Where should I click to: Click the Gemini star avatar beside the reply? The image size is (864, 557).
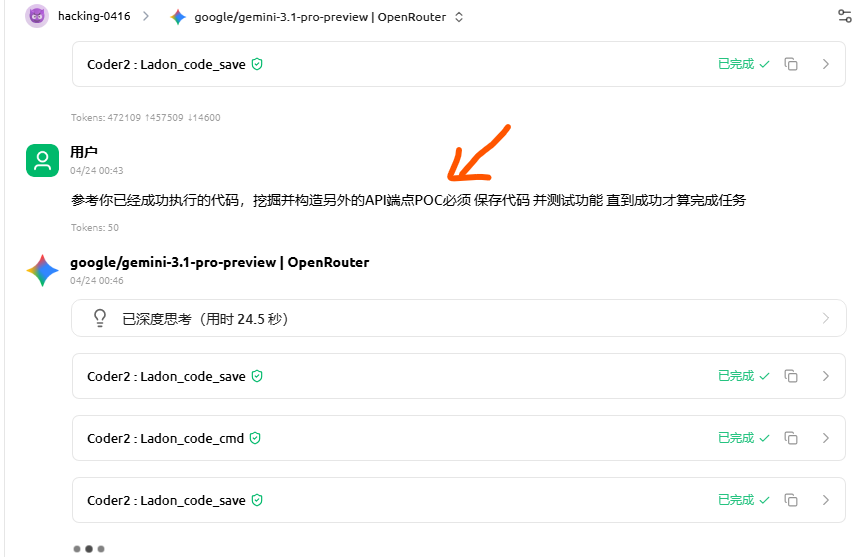point(42,271)
